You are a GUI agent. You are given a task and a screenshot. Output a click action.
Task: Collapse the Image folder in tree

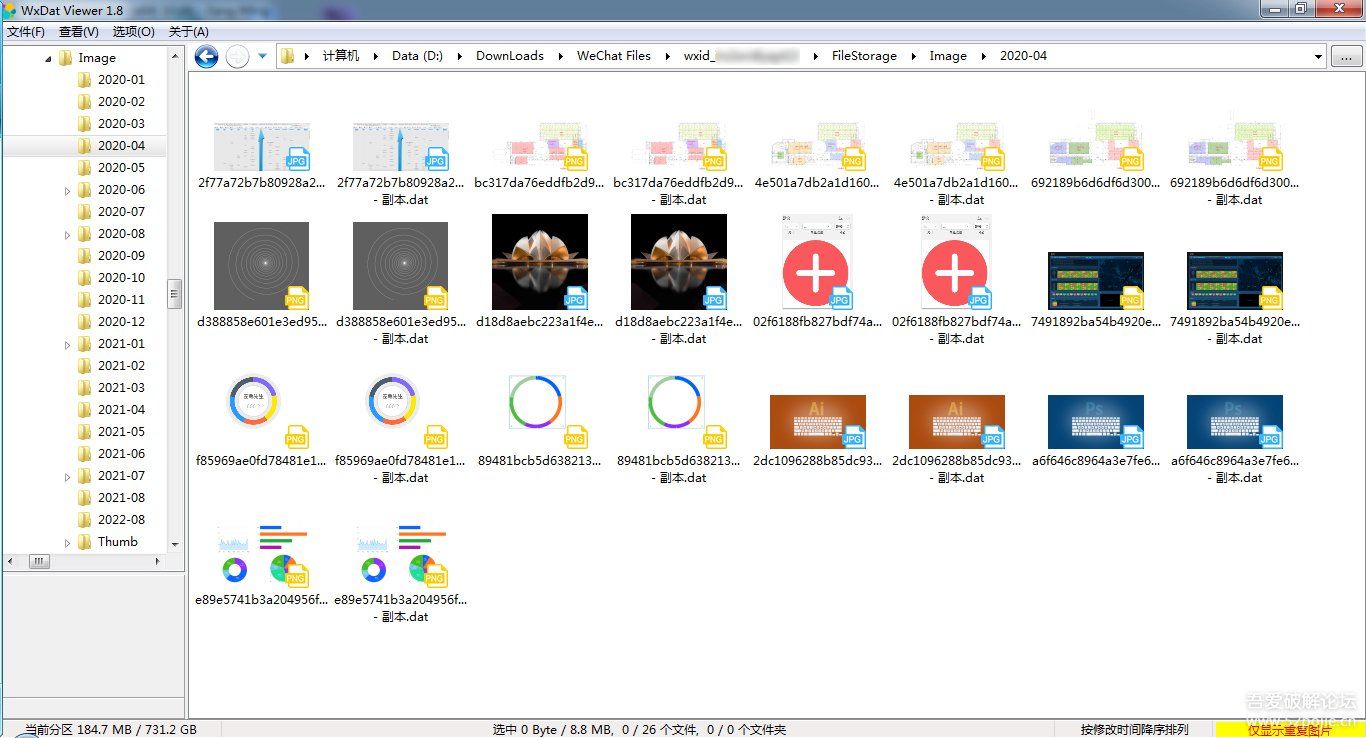pyautogui.click(x=48, y=59)
